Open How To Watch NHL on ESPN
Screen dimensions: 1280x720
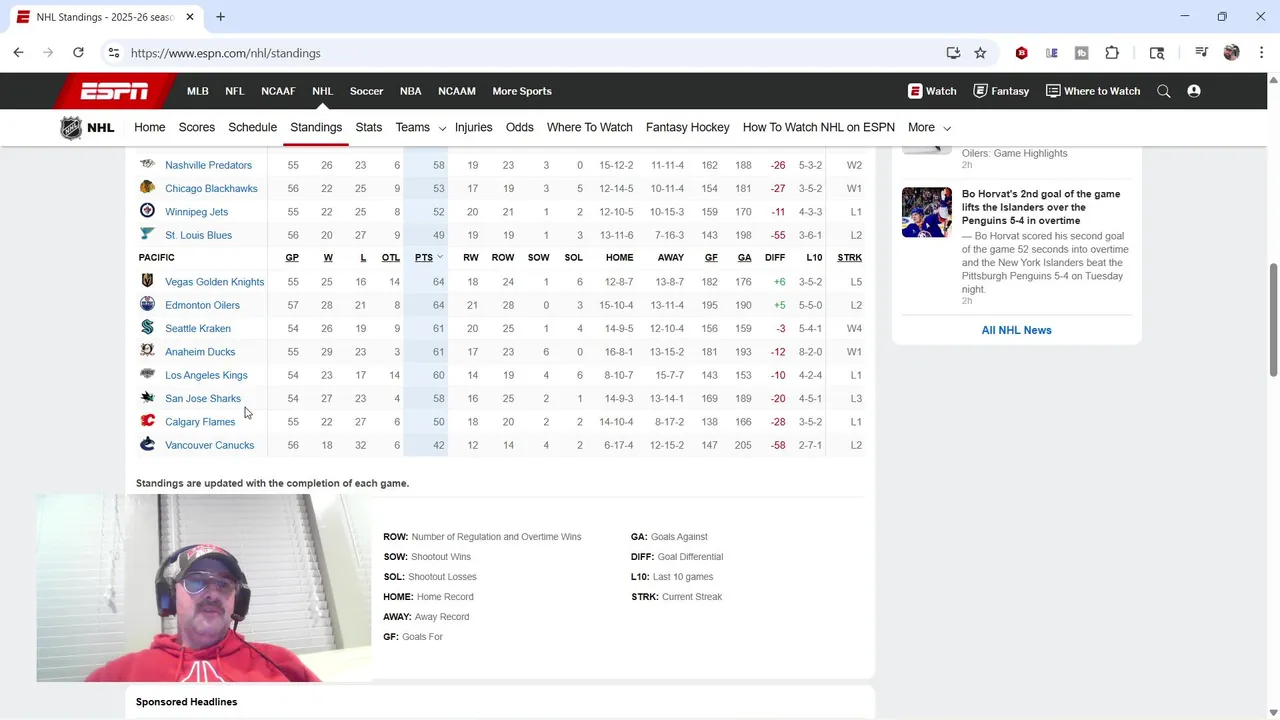pos(819,127)
